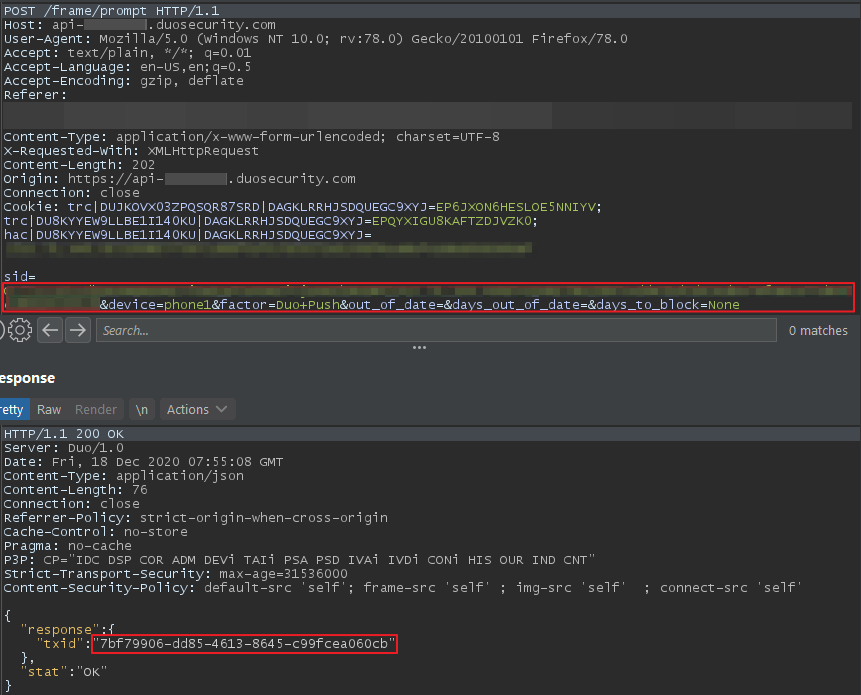Click the Response panel heading

coord(27,378)
